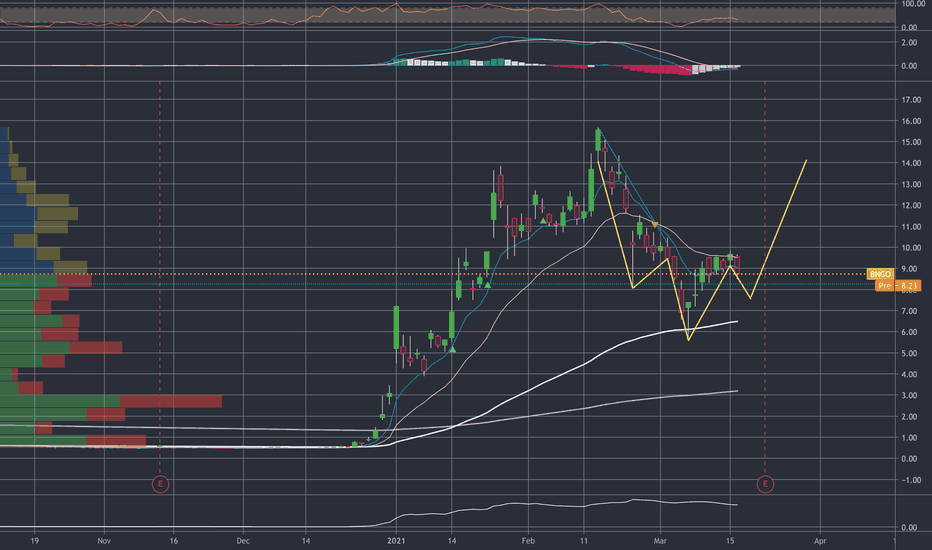Click the 19 date label on time axis

click(34, 540)
